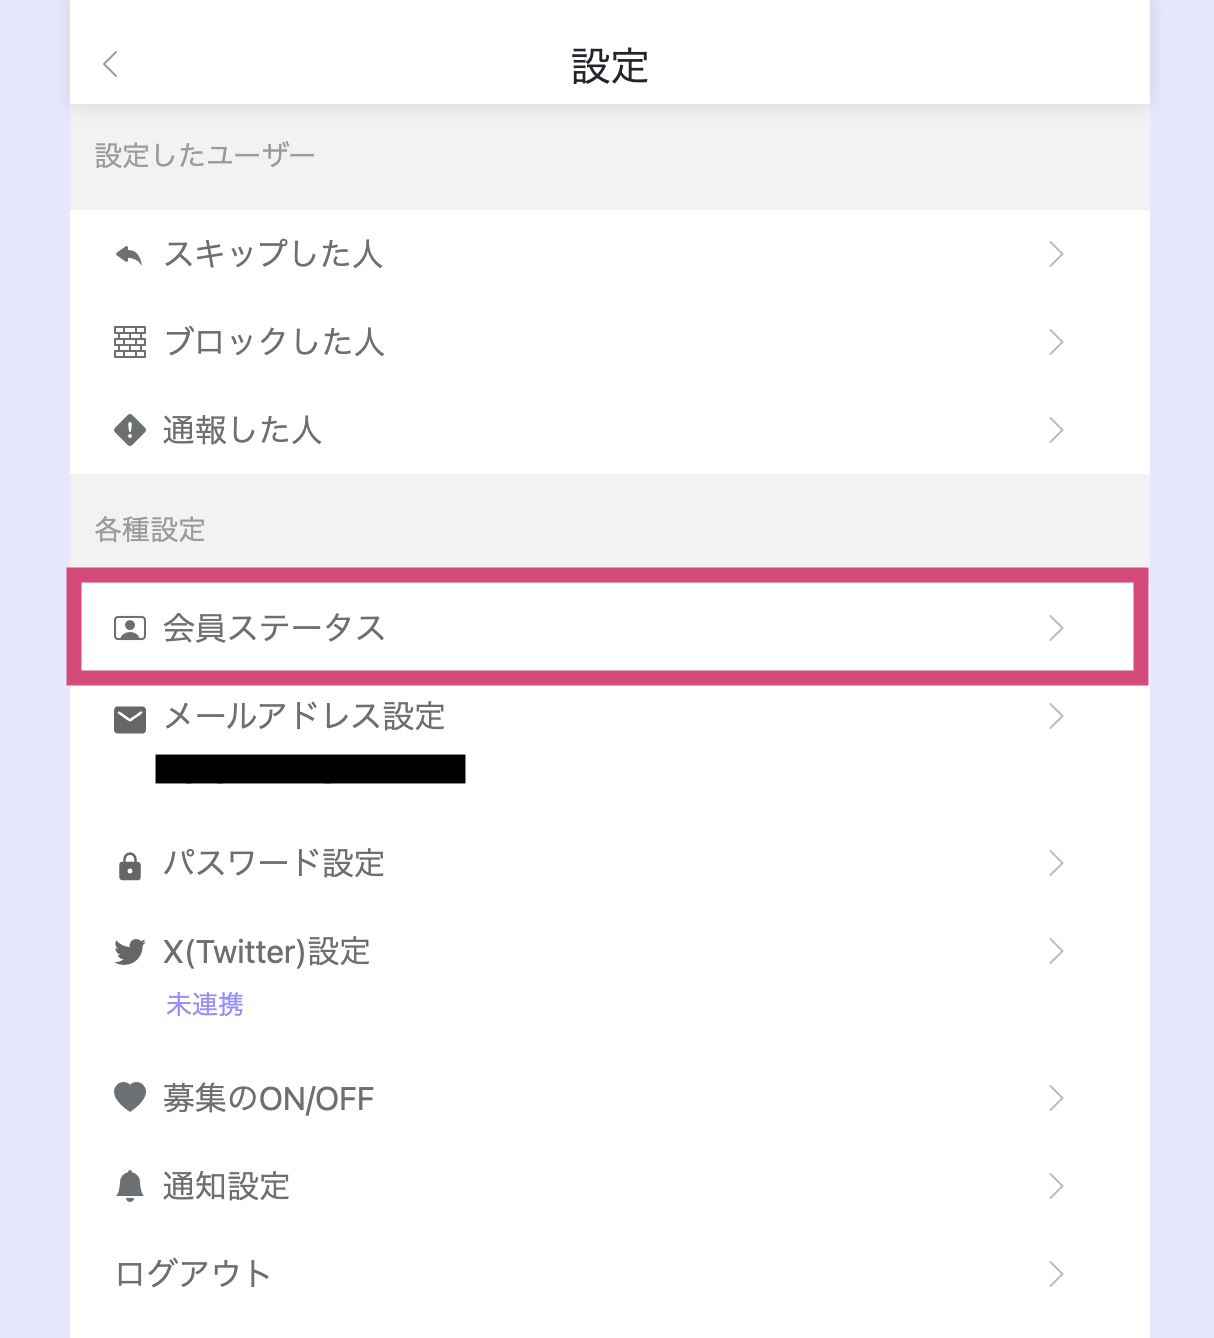
Task: Open X(Twitter)設定 text label
Action: (267, 951)
